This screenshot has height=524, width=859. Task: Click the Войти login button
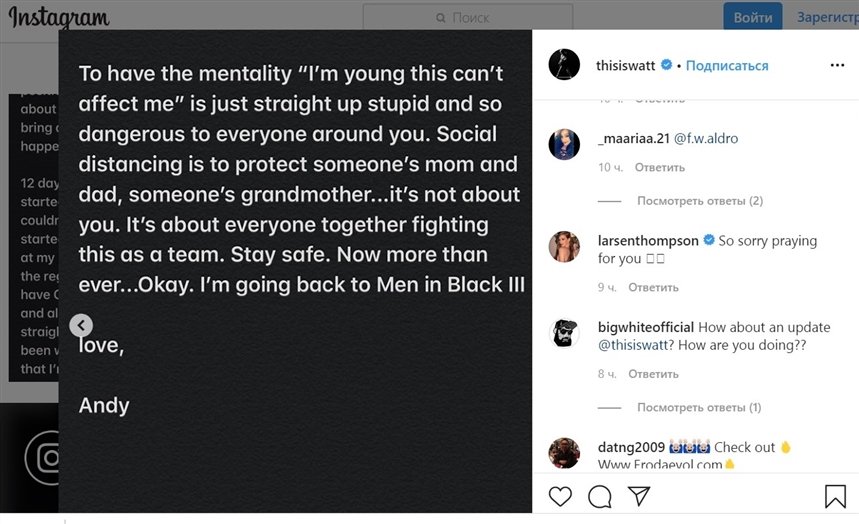752,18
